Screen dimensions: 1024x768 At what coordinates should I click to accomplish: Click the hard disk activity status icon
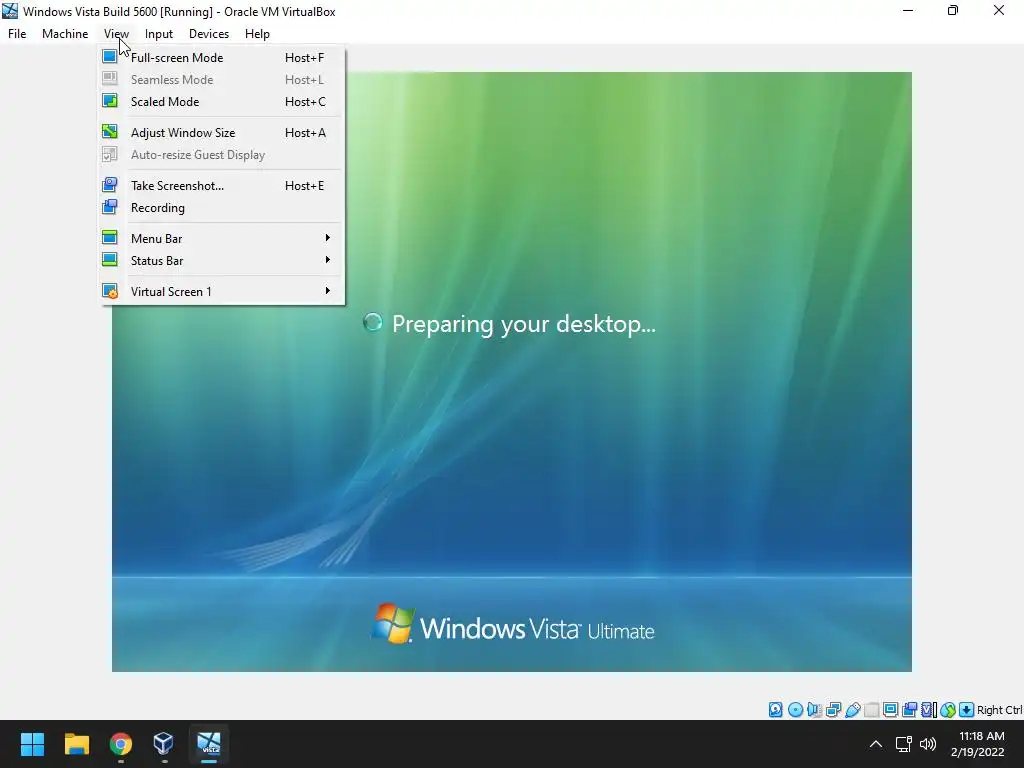click(x=775, y=709)
